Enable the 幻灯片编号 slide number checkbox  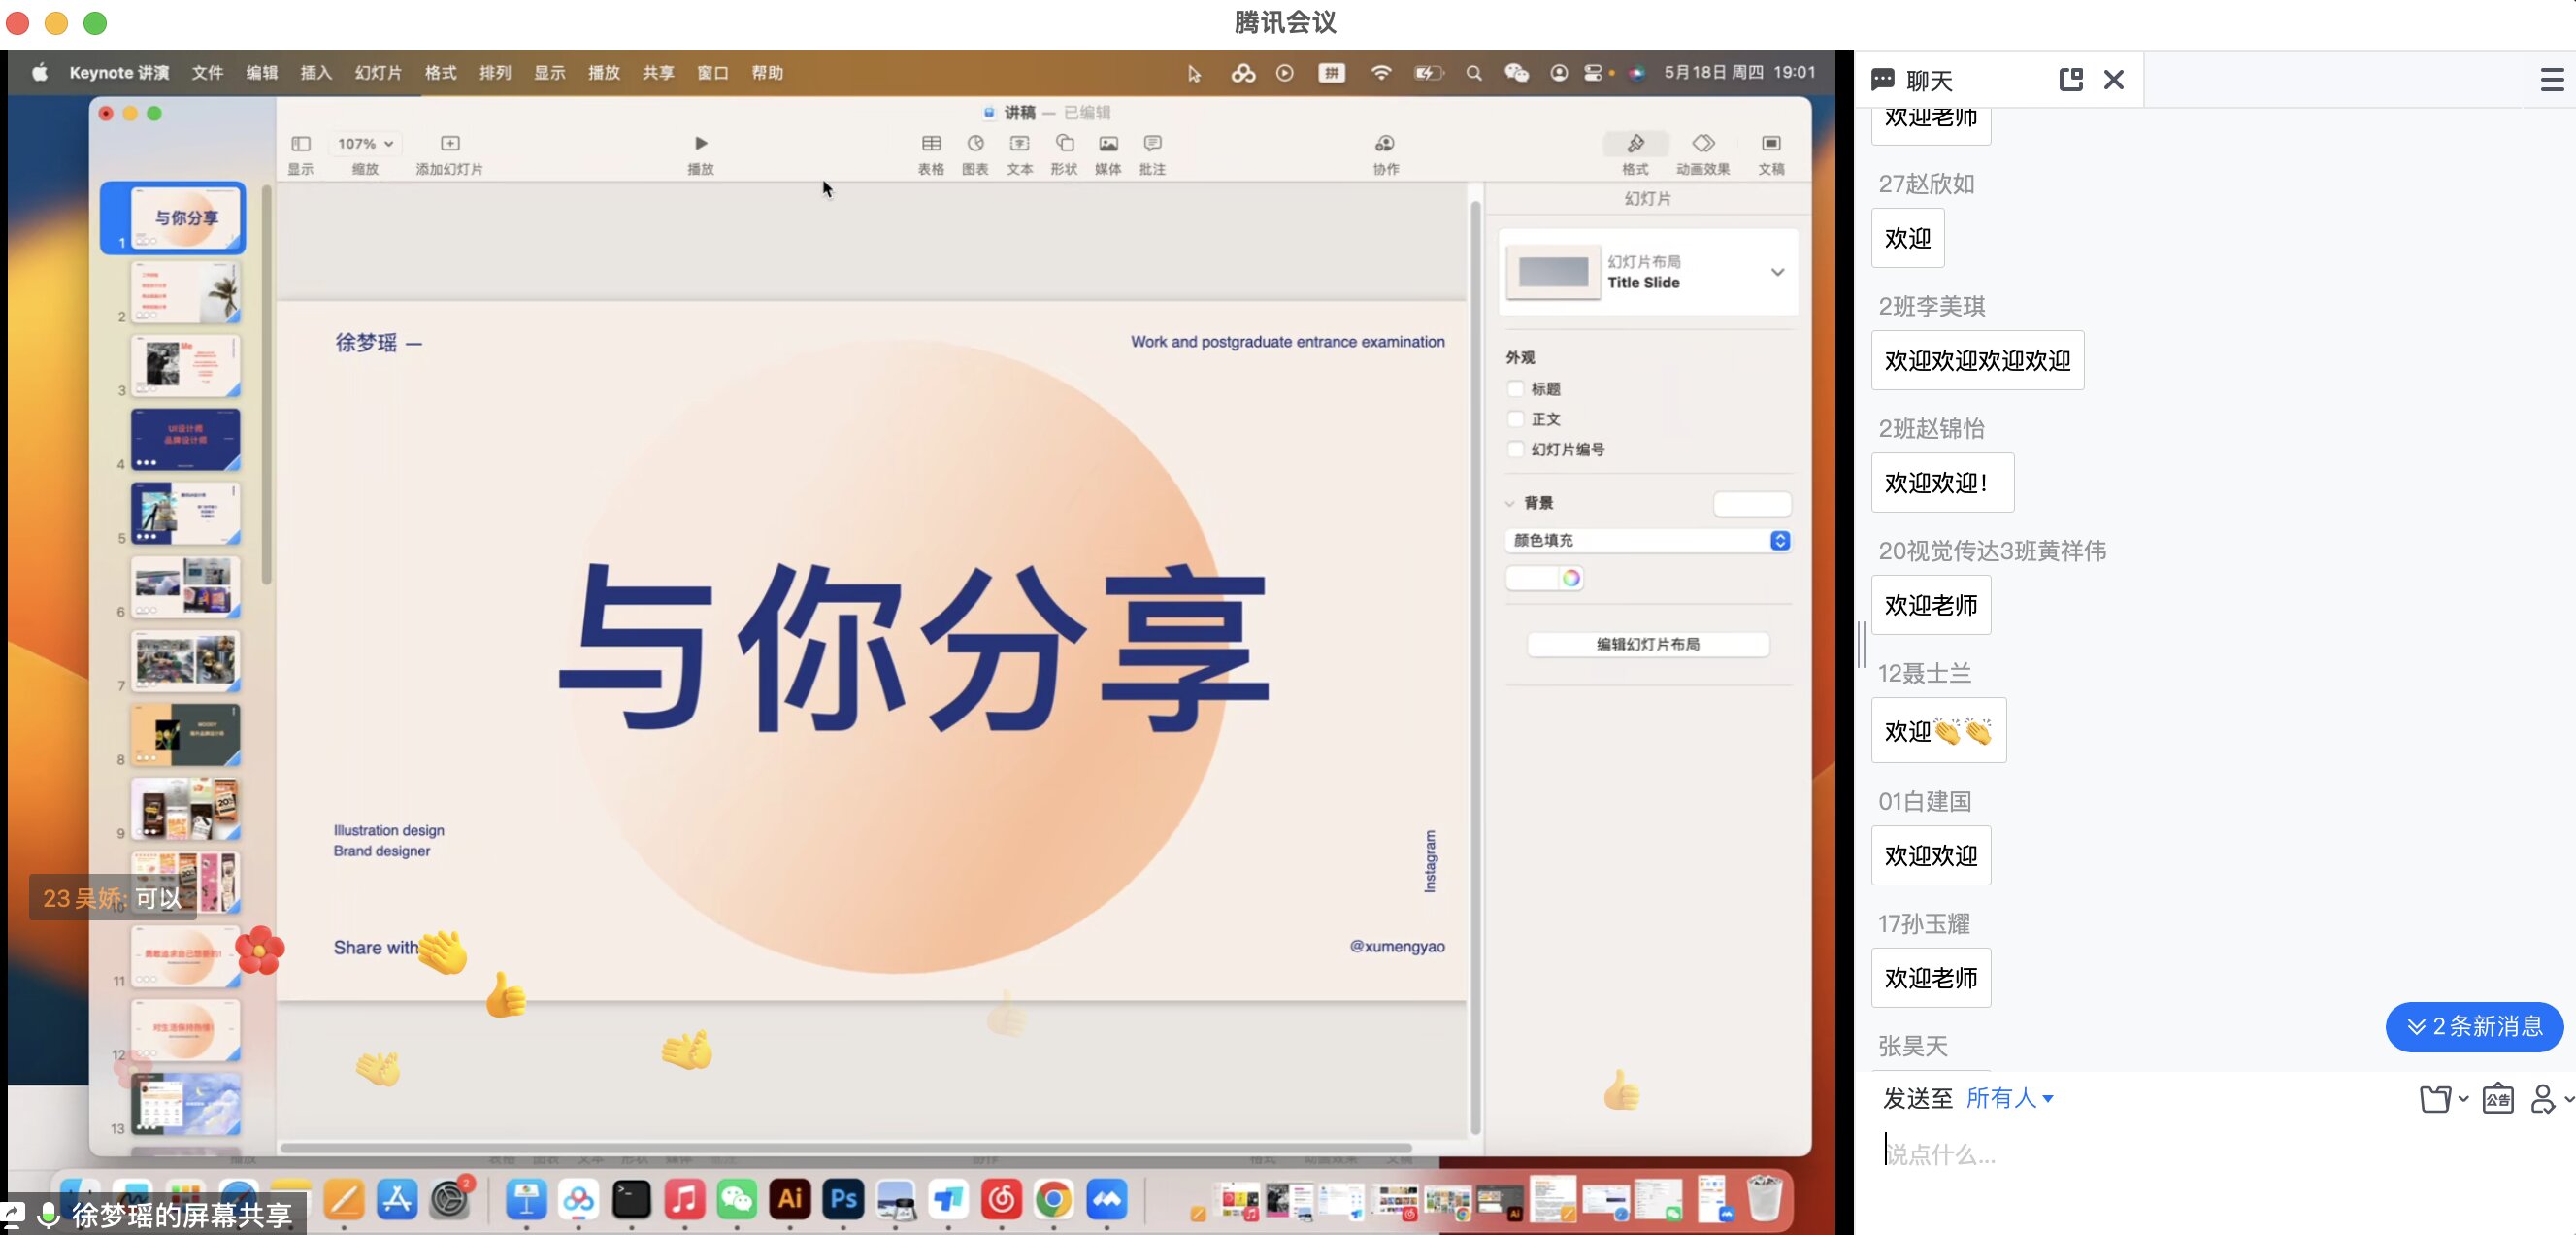[x=1515, y=449]
